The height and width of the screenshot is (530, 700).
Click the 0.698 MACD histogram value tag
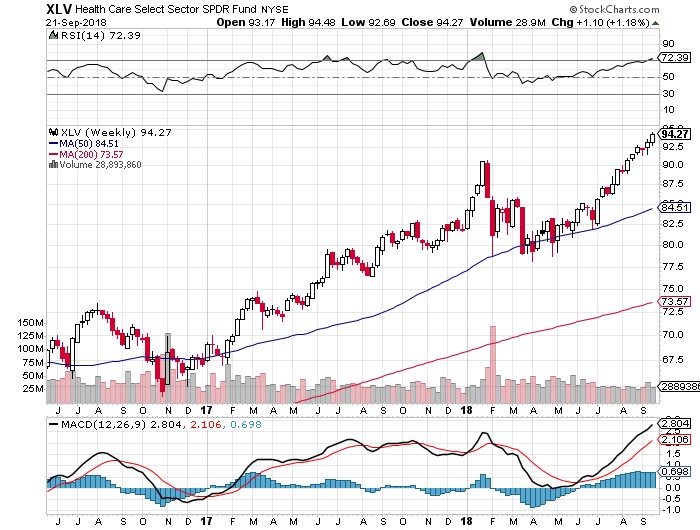pyautogui.click(x=675, y=472)
